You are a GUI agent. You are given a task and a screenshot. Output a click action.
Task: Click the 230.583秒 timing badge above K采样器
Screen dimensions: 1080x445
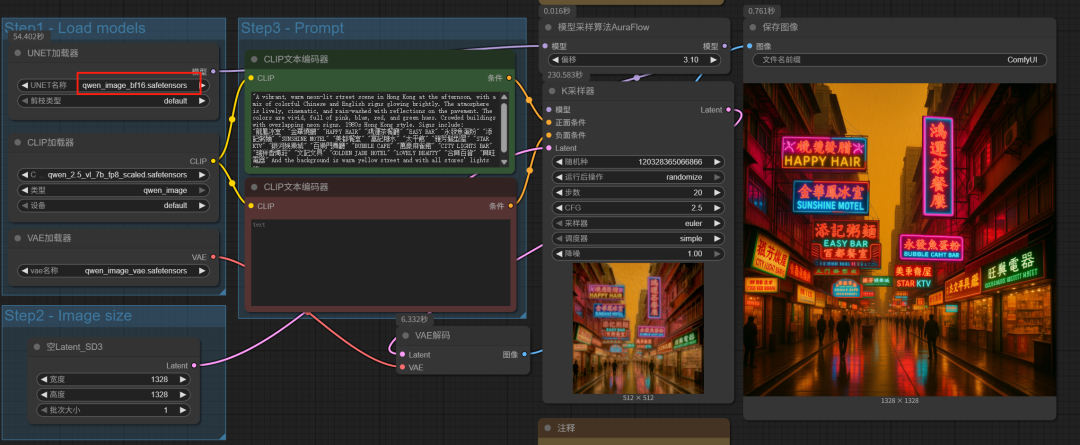[x=564, y=75]
